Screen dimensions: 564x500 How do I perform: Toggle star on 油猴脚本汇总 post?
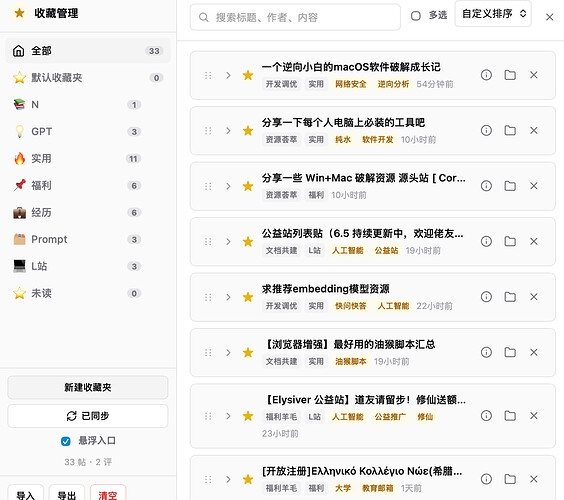click(248, 352)
